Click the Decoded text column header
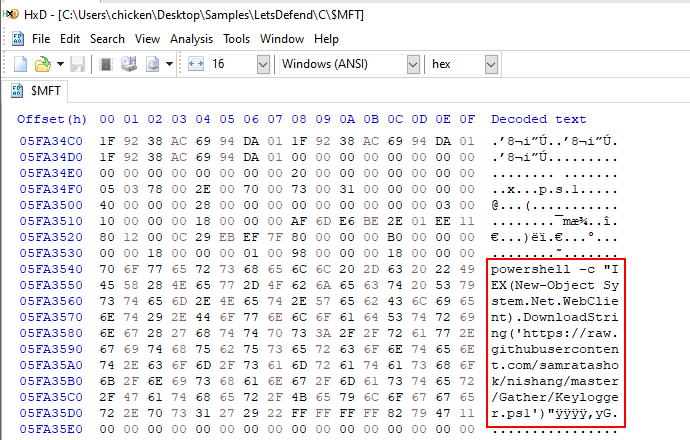 pyautogui.click(x=539, y=119)
